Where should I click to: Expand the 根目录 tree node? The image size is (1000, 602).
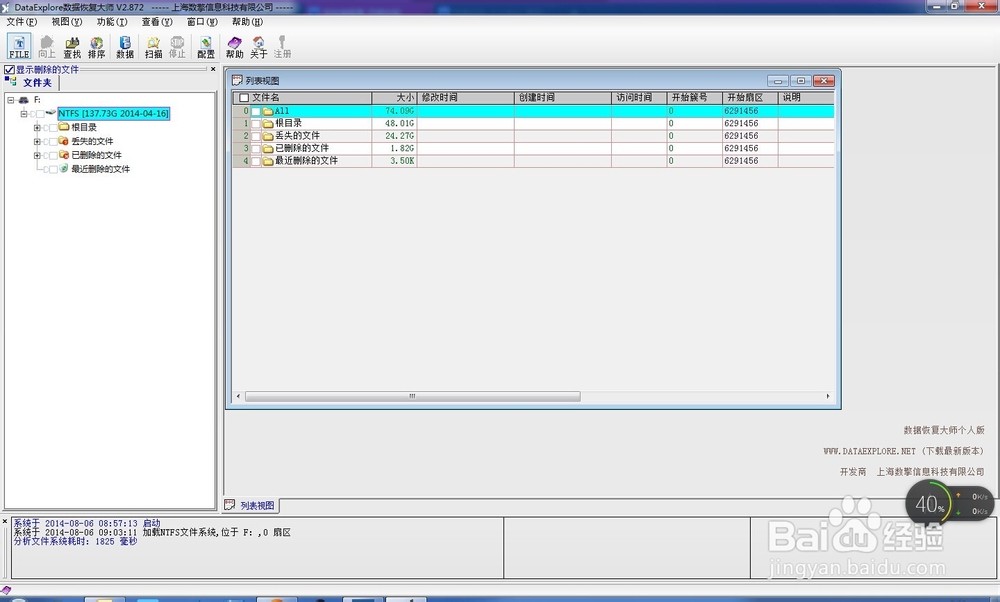tap(37, 128)
